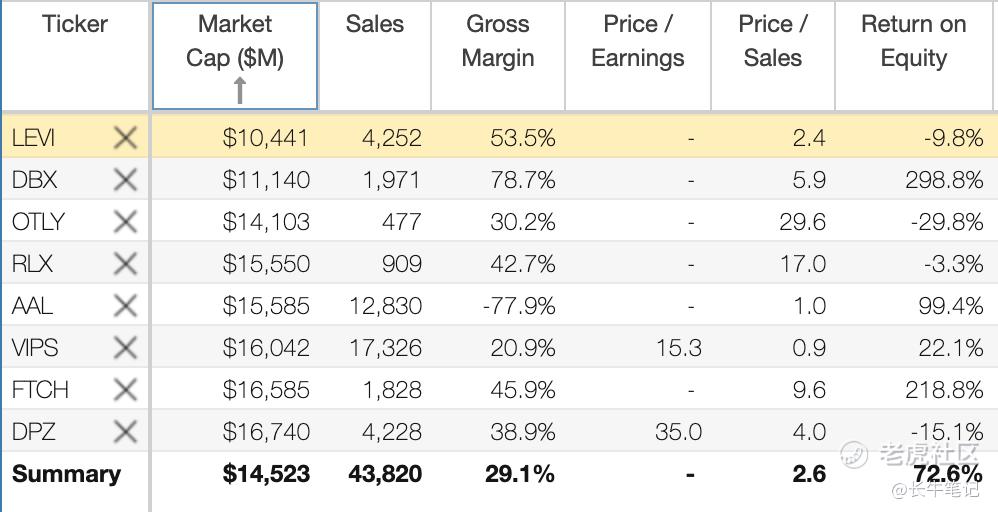998x512 pixels.
Task: Click the Return on Equity header
Action: [x=913, y=41]
